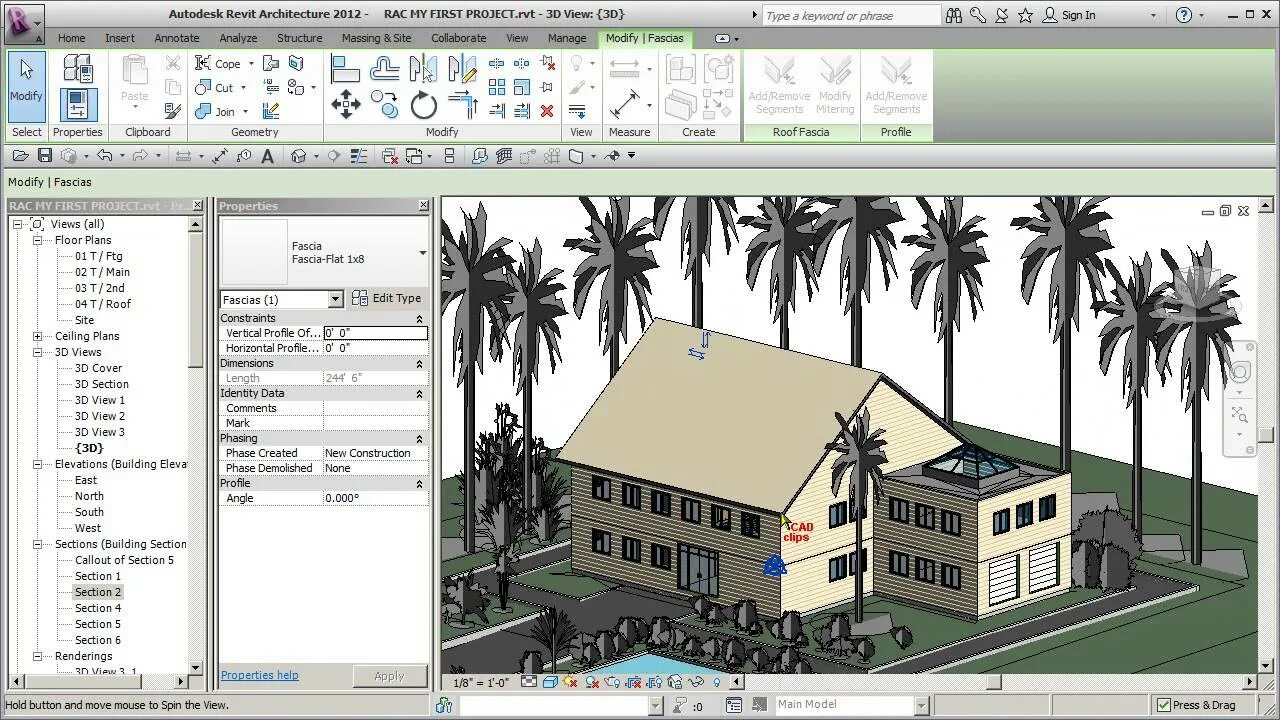Switch to the Insert ribbon tab
1280x720 pixels.
120,38
